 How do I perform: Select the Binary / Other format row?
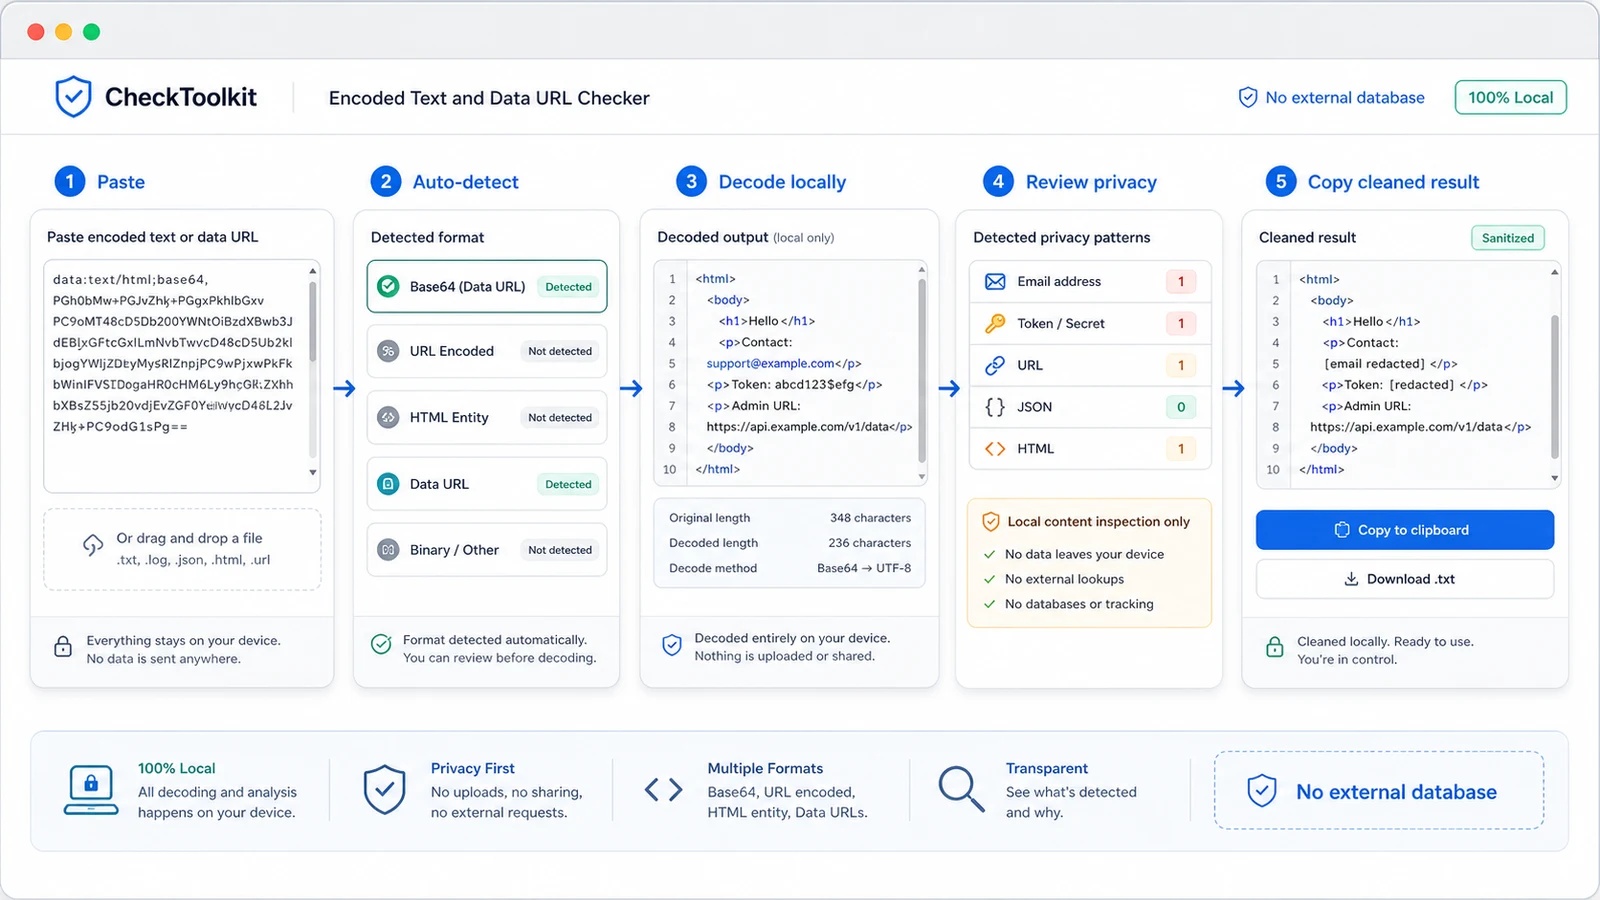[487, 550]
